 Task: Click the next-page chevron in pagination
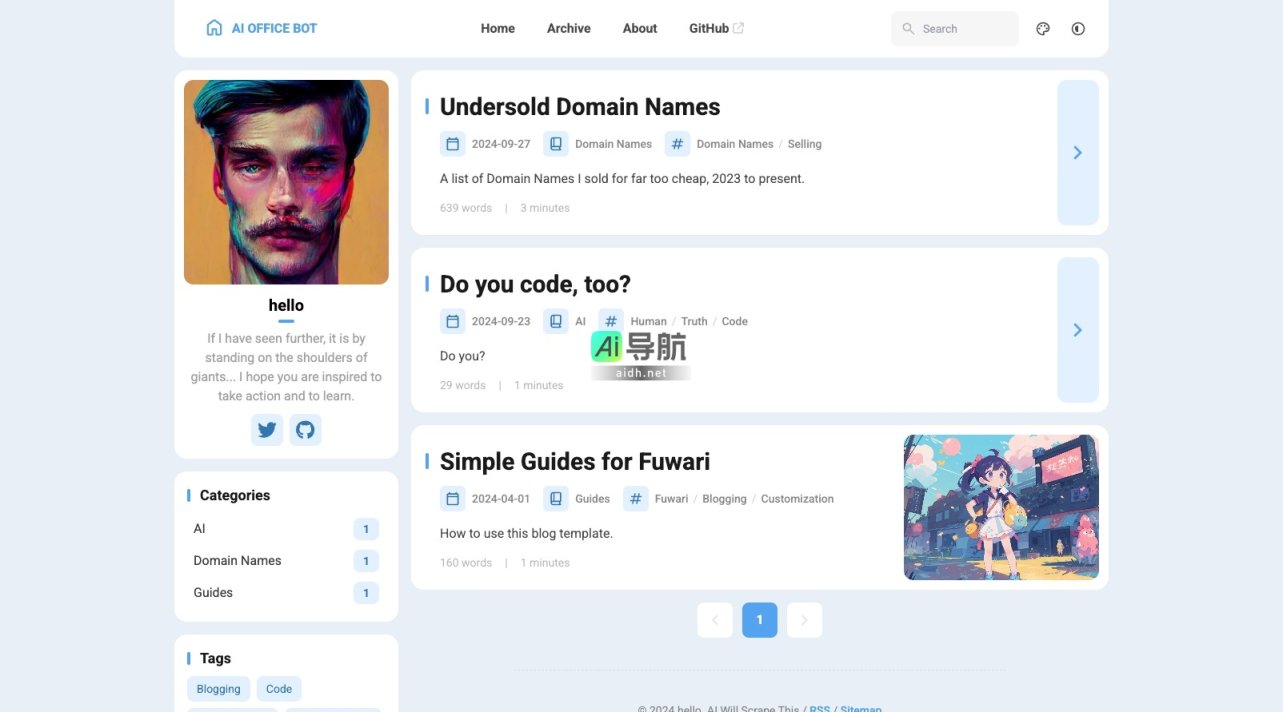[x=804, y=620]
